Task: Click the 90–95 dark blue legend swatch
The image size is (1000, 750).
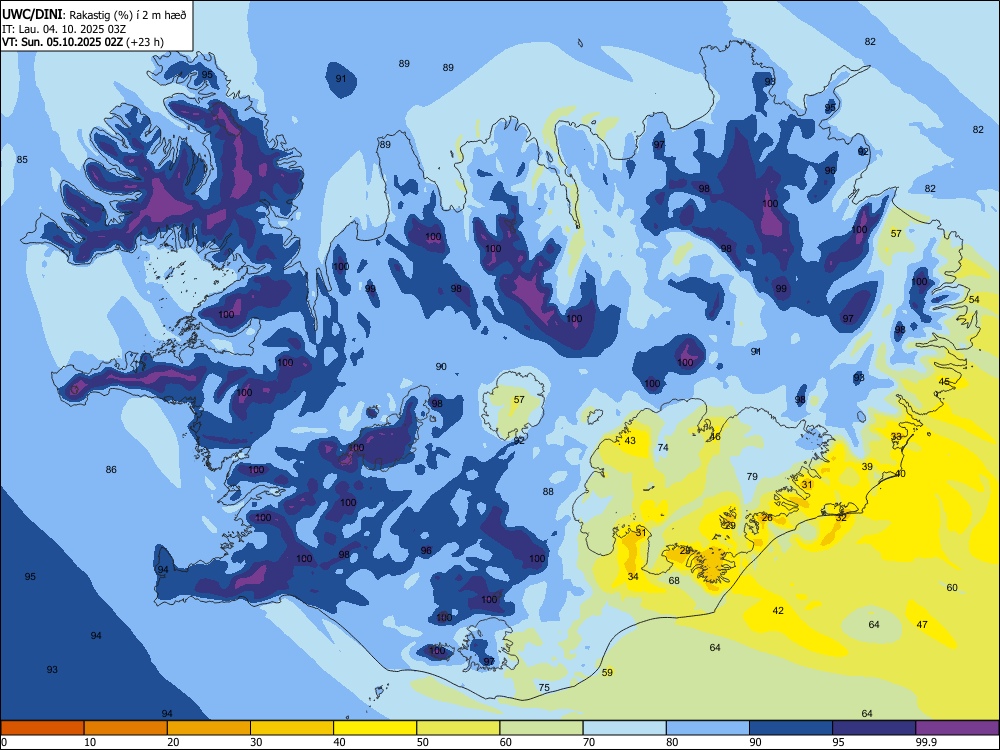Action: [x=791, y=728]
